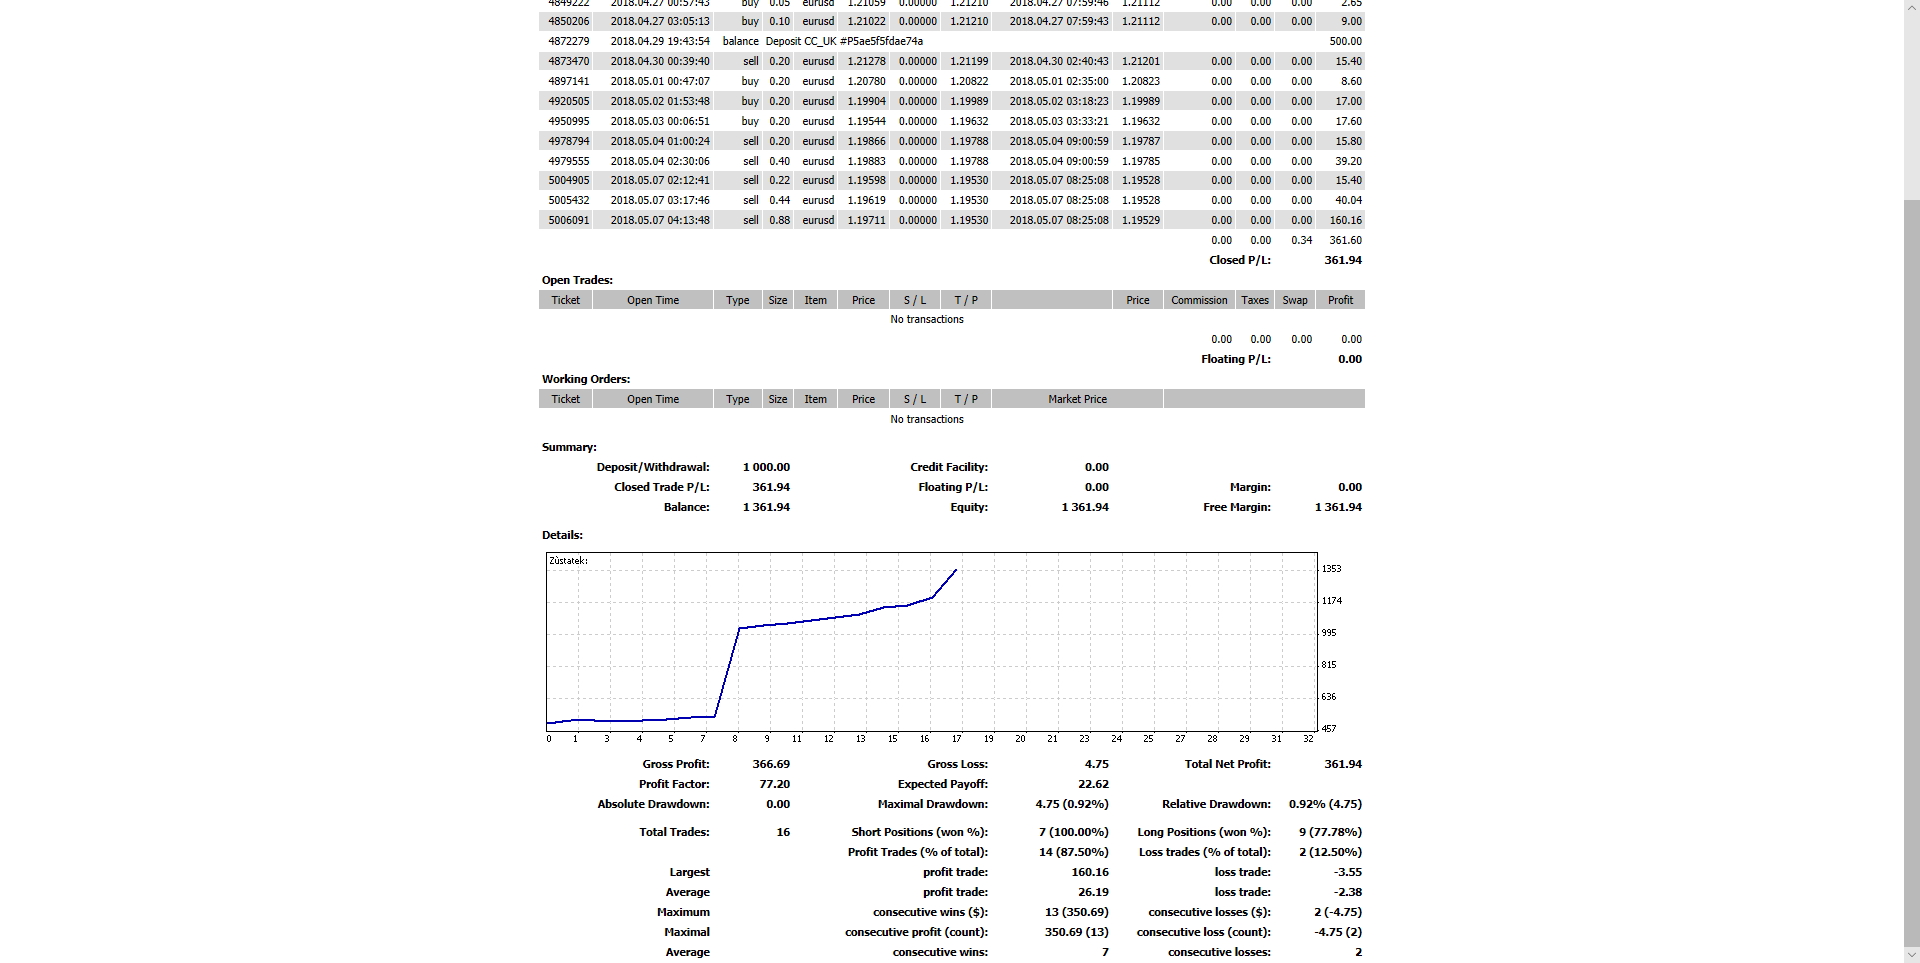
Task: Click the Deposit CC_UK #P5ae5f5fdae74a comment
Action: pyautogui.click(x=844, y=41)
